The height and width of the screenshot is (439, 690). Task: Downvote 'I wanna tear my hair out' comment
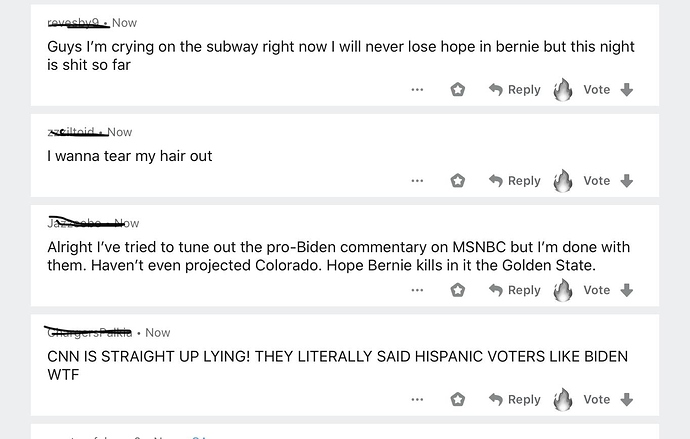coord(627,181)
